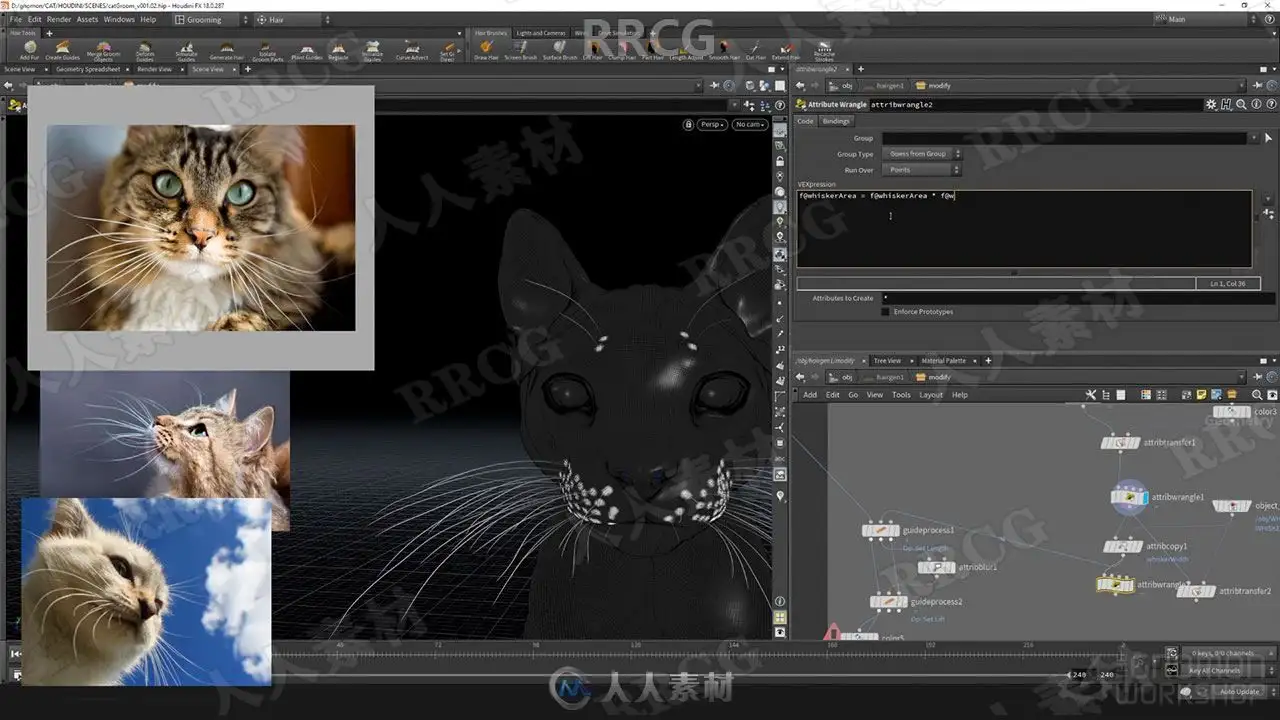Image resolution: width=1280 pixels, height=720 pixels.
Task: Switch to the Bindings tab
Action: [836, 121]
